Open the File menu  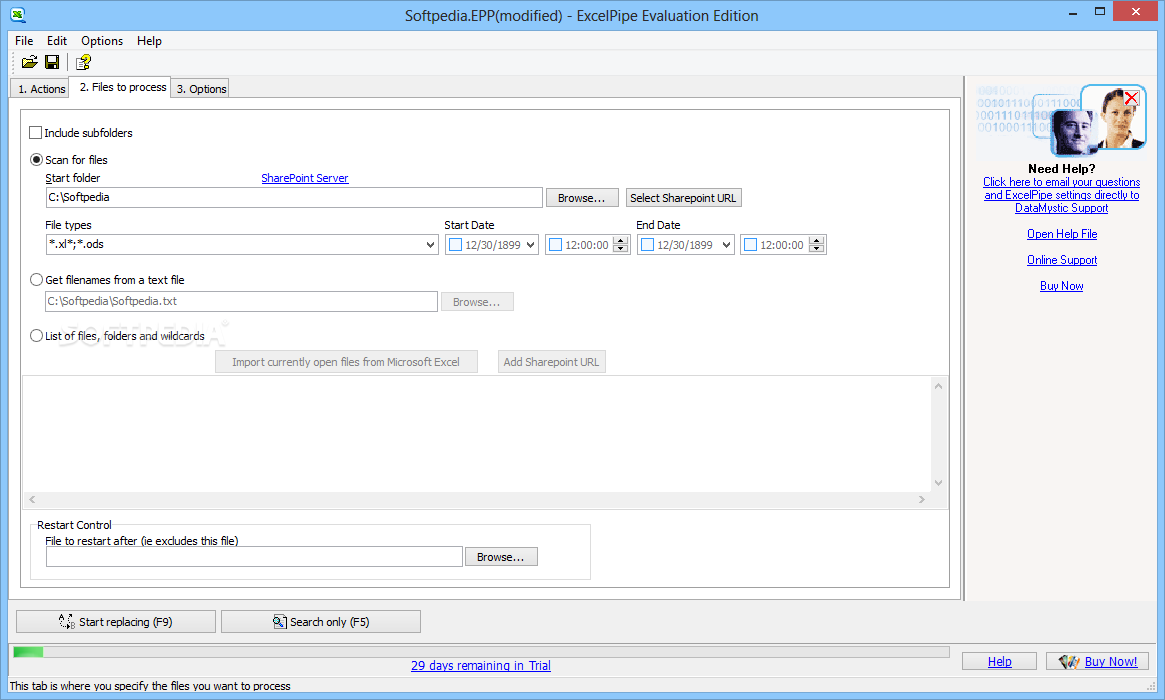click(24, 41)
